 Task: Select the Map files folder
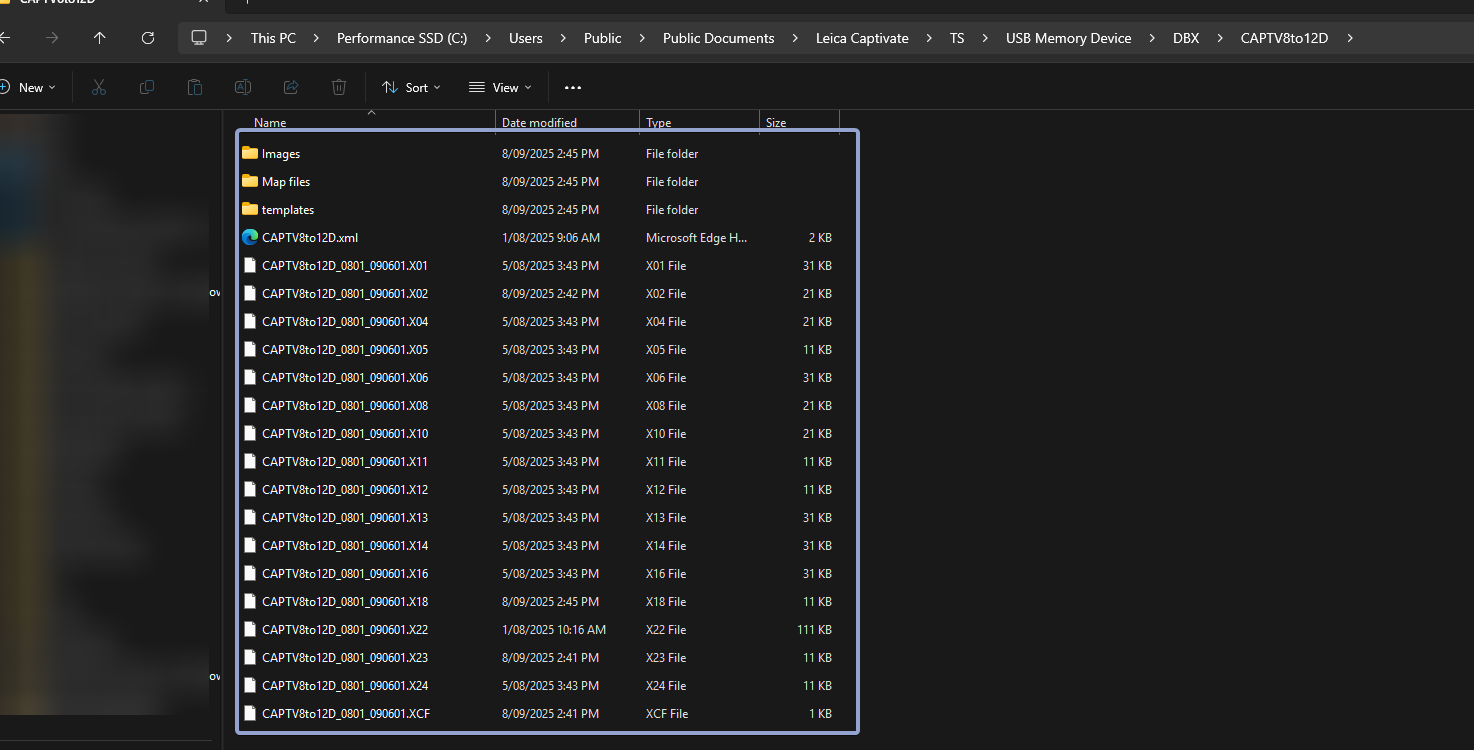[286, 182]
